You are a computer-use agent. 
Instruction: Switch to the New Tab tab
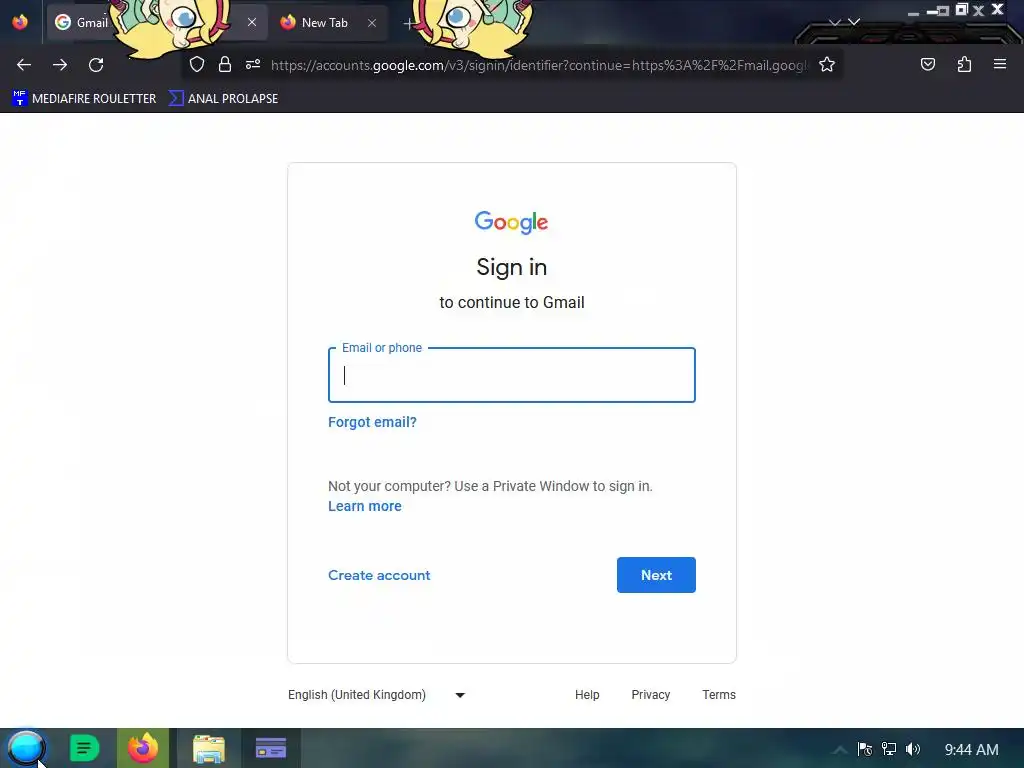point(325,23)
